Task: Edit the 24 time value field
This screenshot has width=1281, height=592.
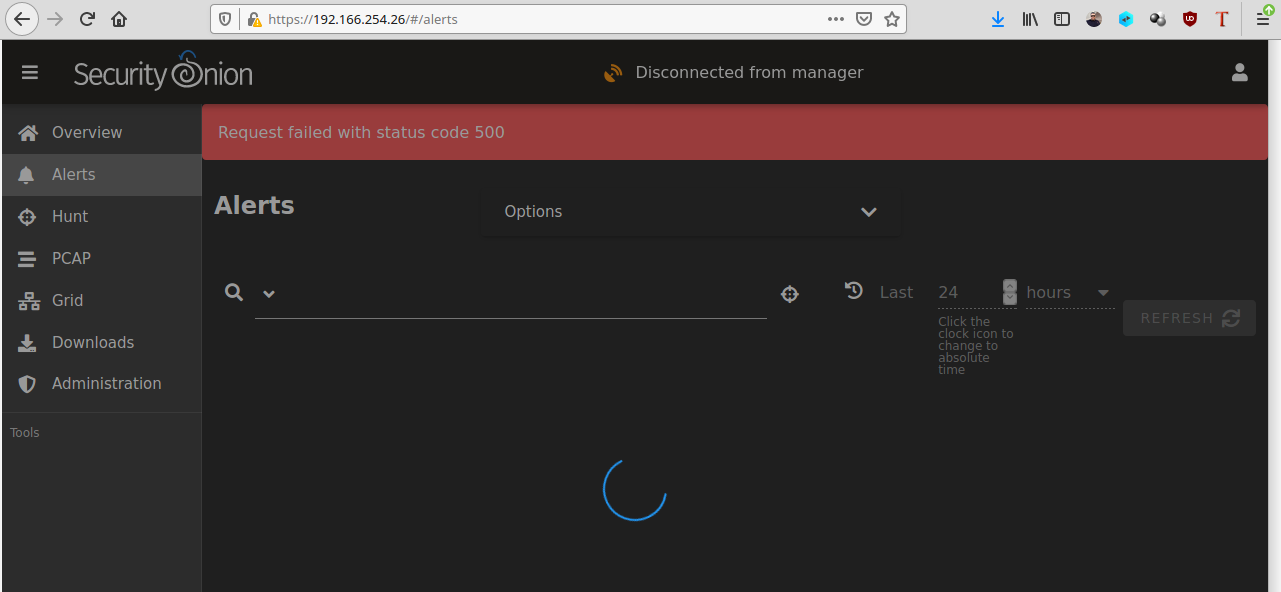Action: [x=968, y=292]
